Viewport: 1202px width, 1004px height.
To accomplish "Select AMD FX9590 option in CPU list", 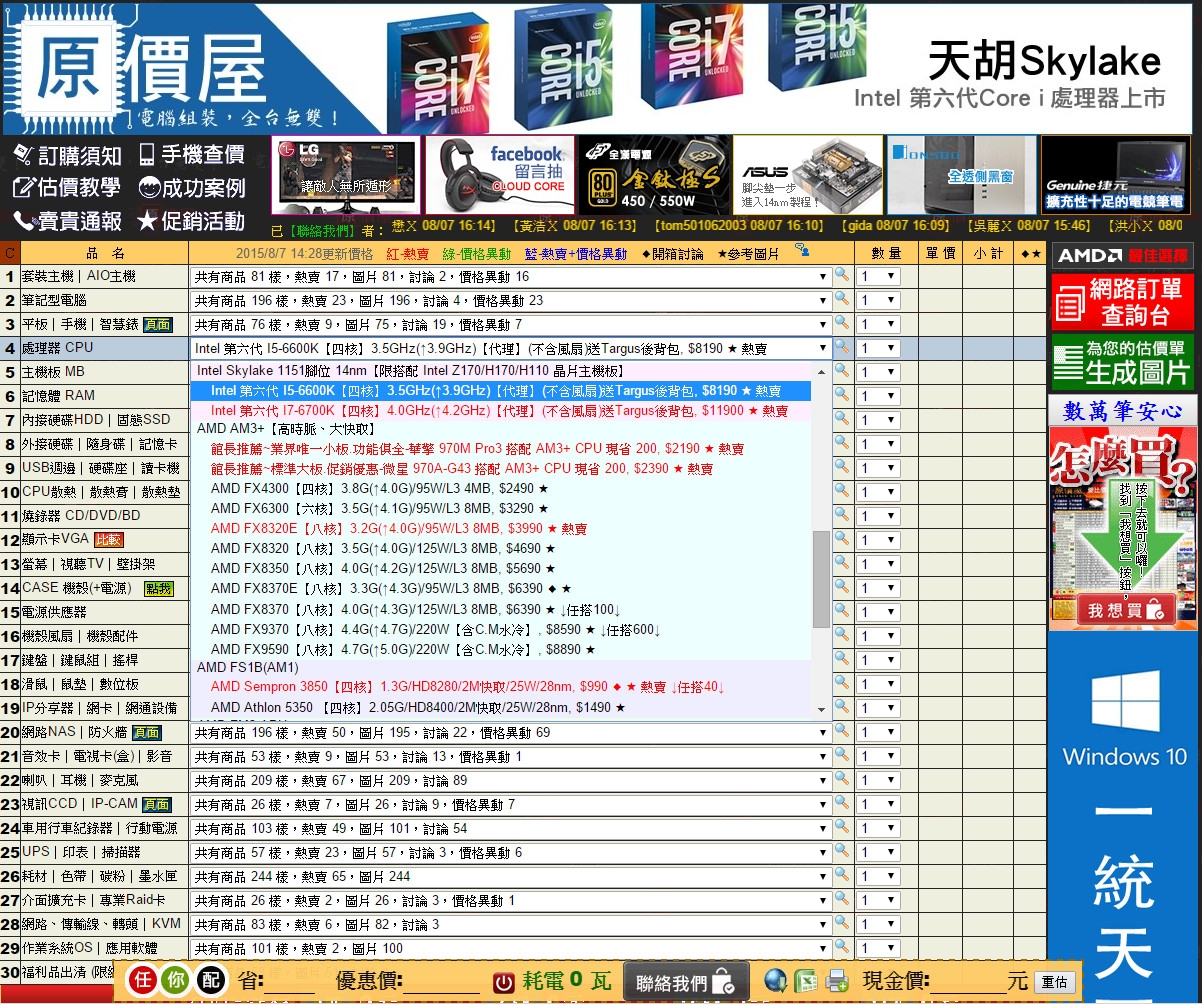I will 500,649.
